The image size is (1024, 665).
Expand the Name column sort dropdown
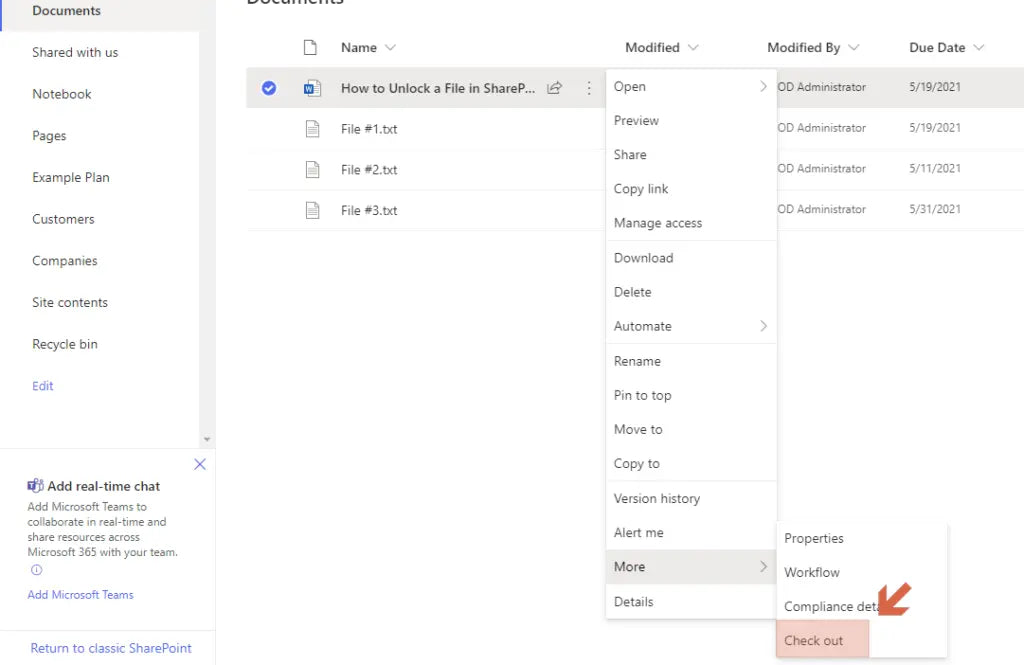pyautogui.click(x=390, y=48)
